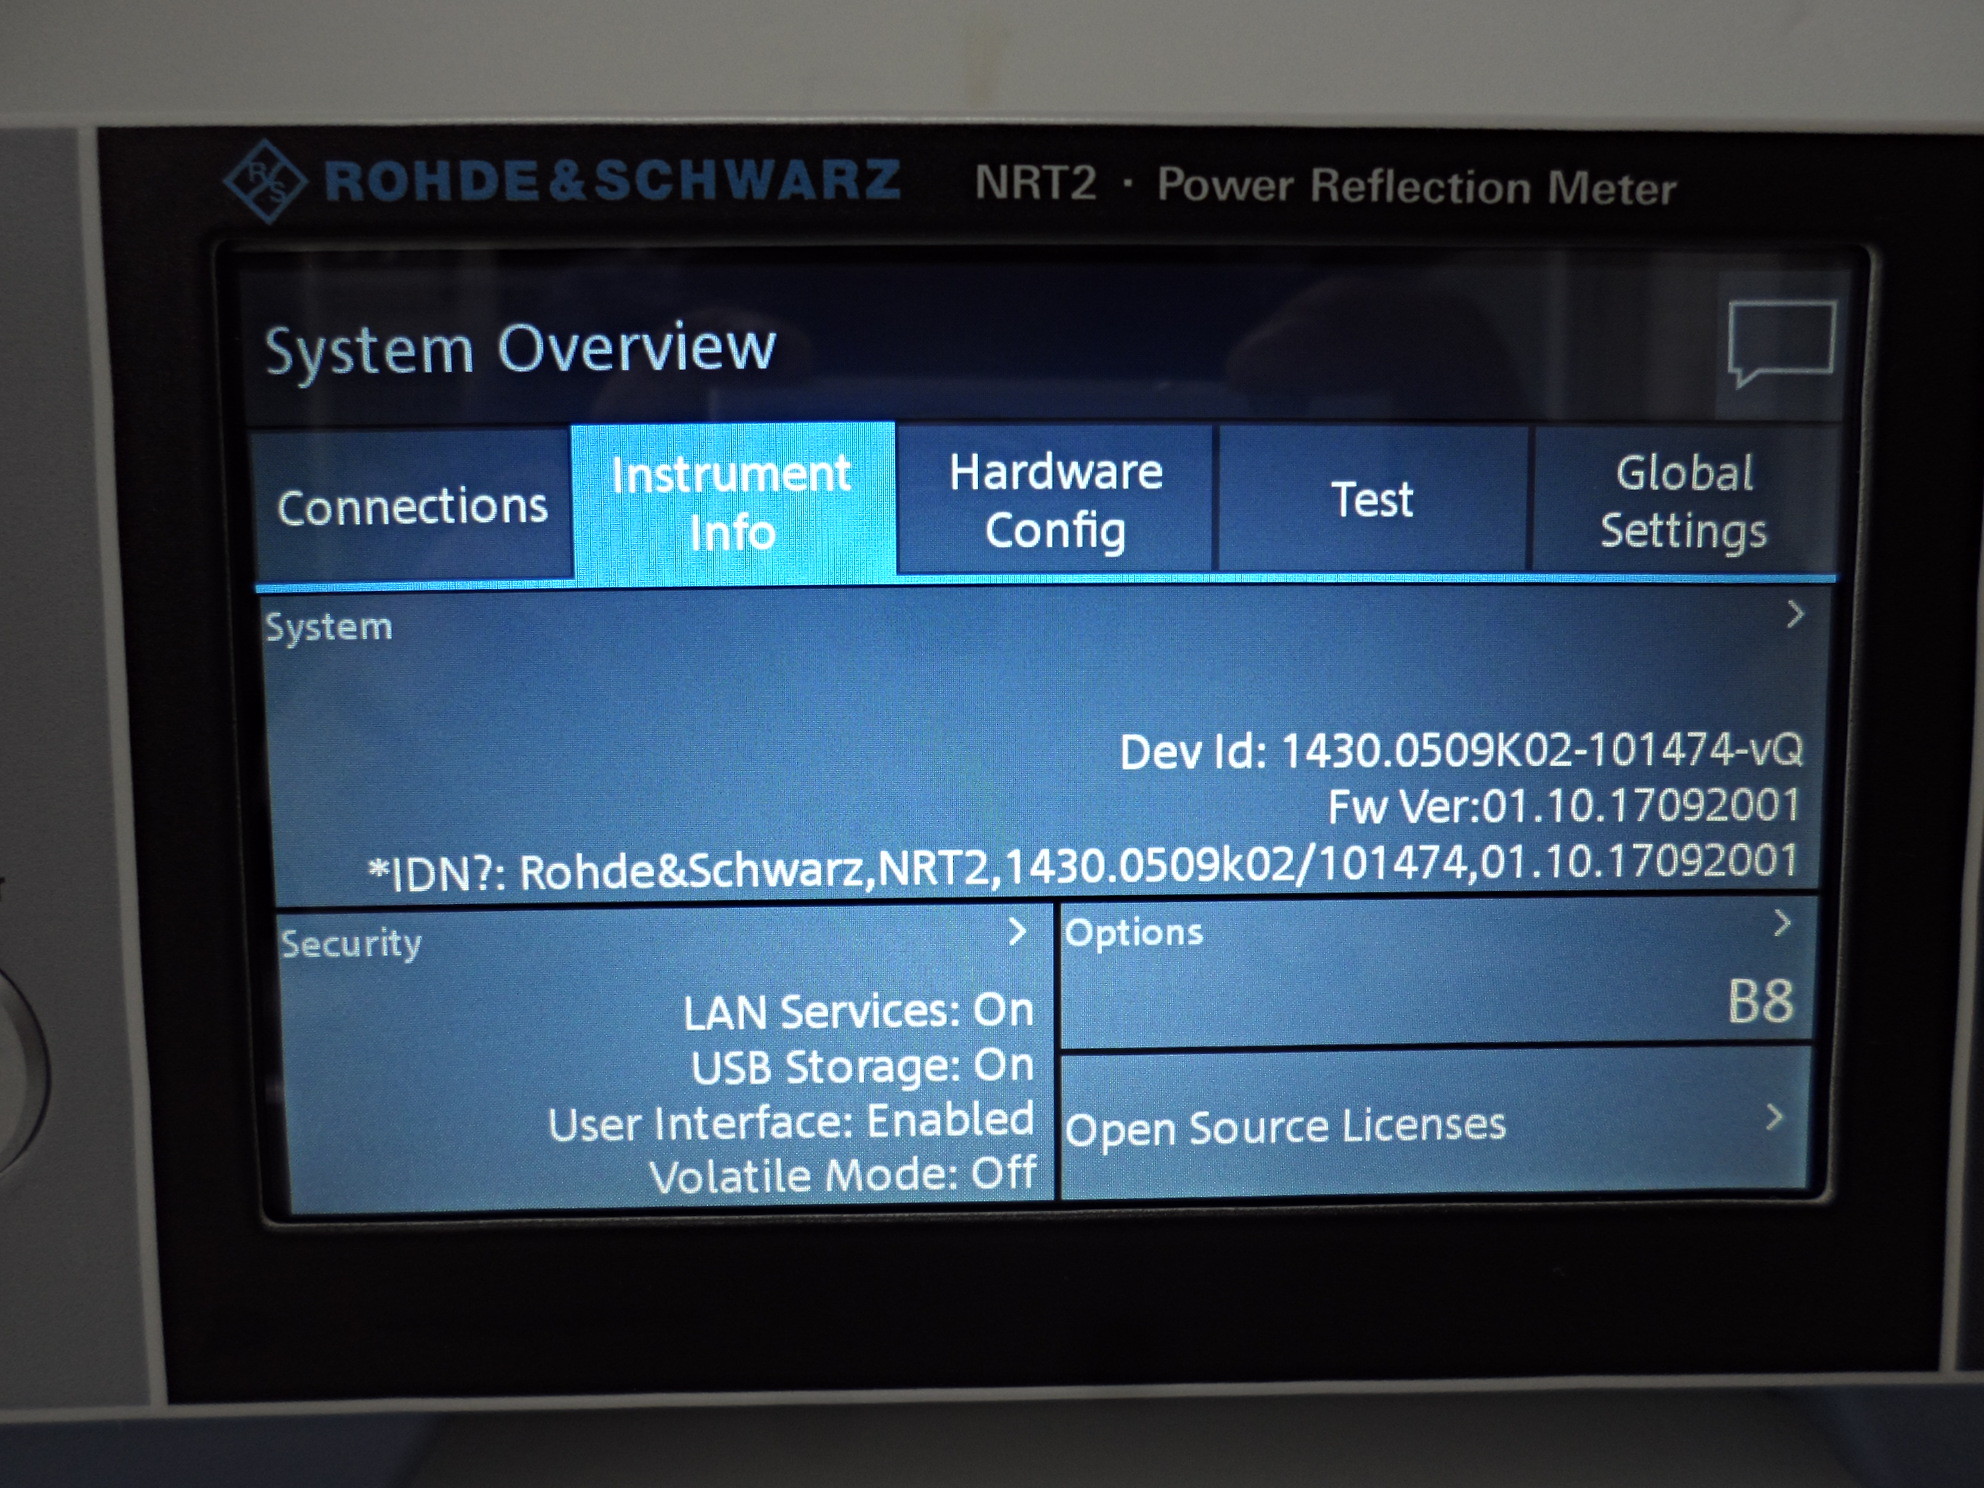
Task: Tap the Open Source Licenses entry
Action: pos(1285,1127)
